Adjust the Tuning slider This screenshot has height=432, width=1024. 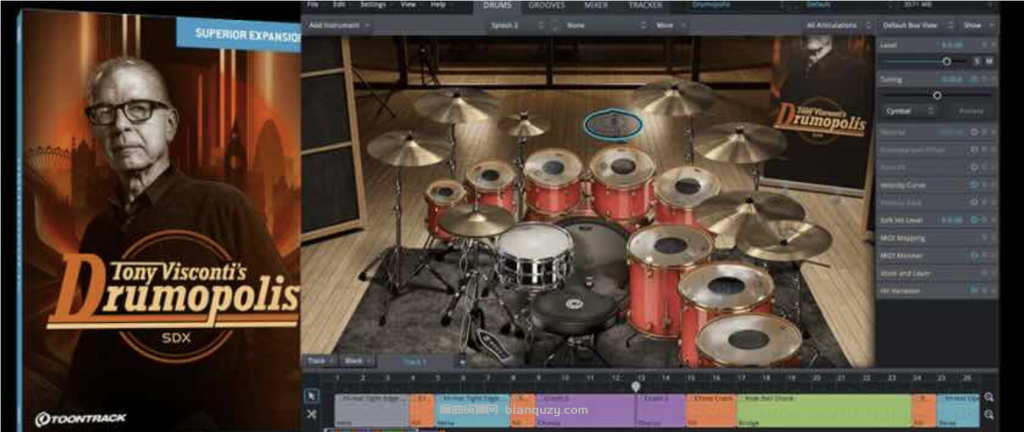937,95
